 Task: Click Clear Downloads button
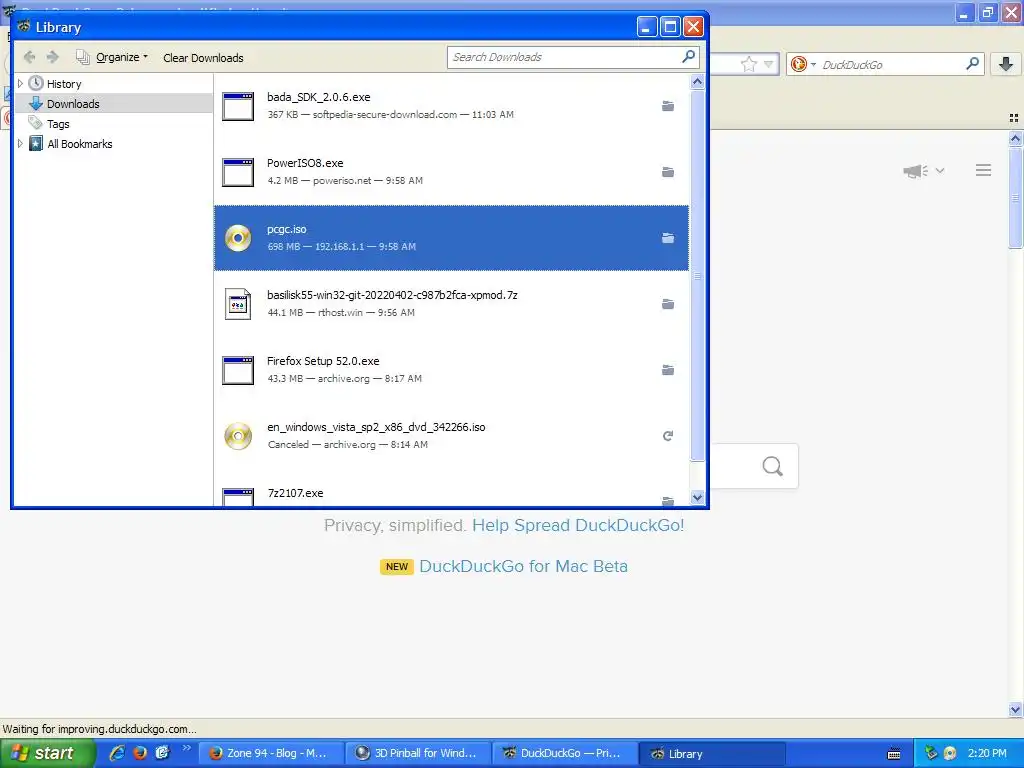tap(203, 57)
